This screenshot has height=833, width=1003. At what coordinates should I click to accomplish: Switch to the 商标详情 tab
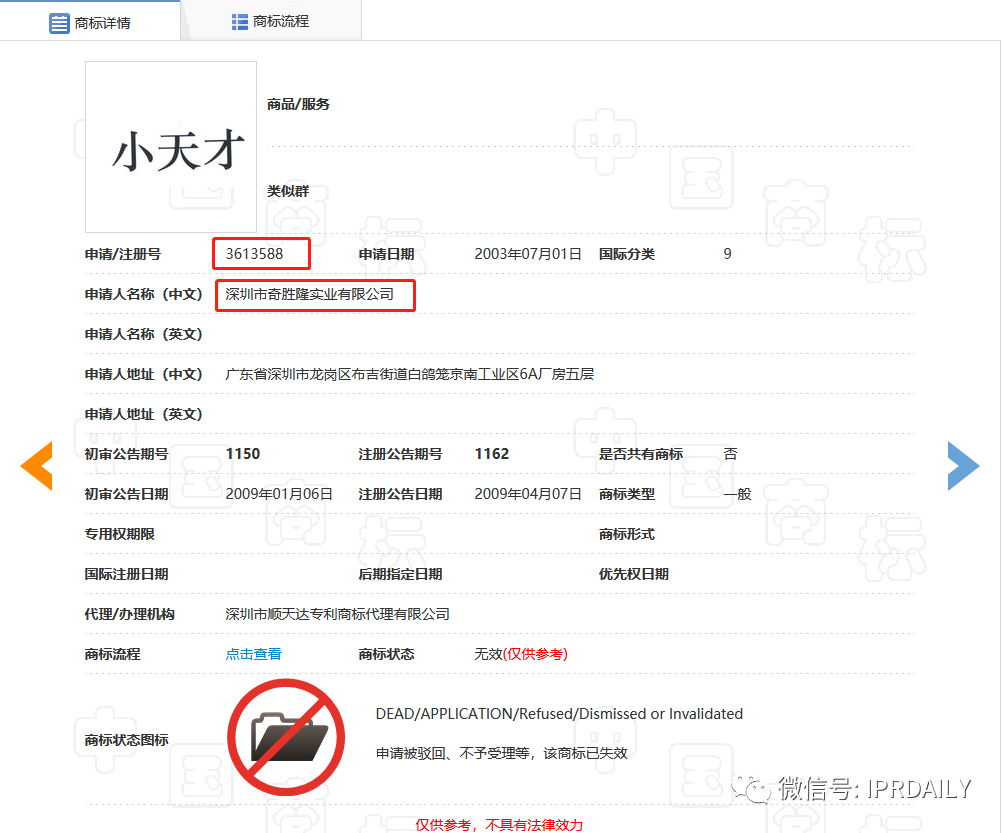[x=90, y=22]
